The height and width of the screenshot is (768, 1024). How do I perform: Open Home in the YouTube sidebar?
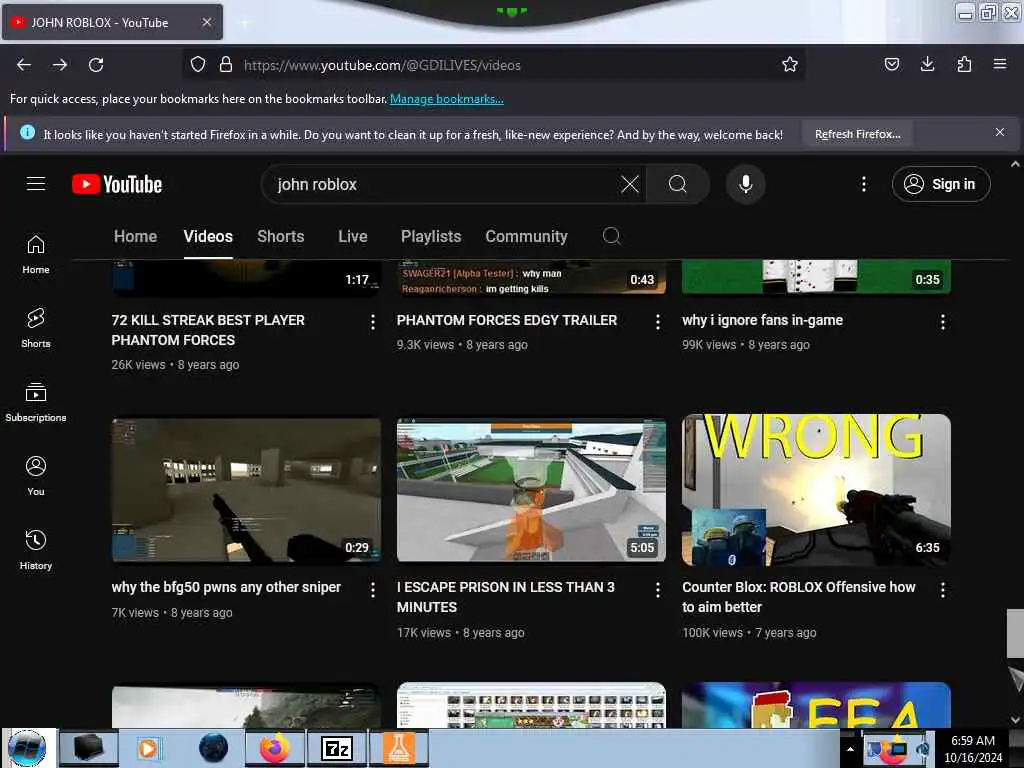click(36, 254)
